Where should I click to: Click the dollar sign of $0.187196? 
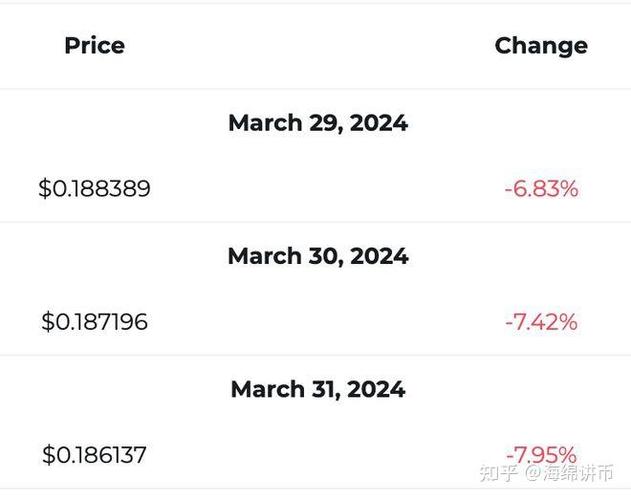pos(48,322)
